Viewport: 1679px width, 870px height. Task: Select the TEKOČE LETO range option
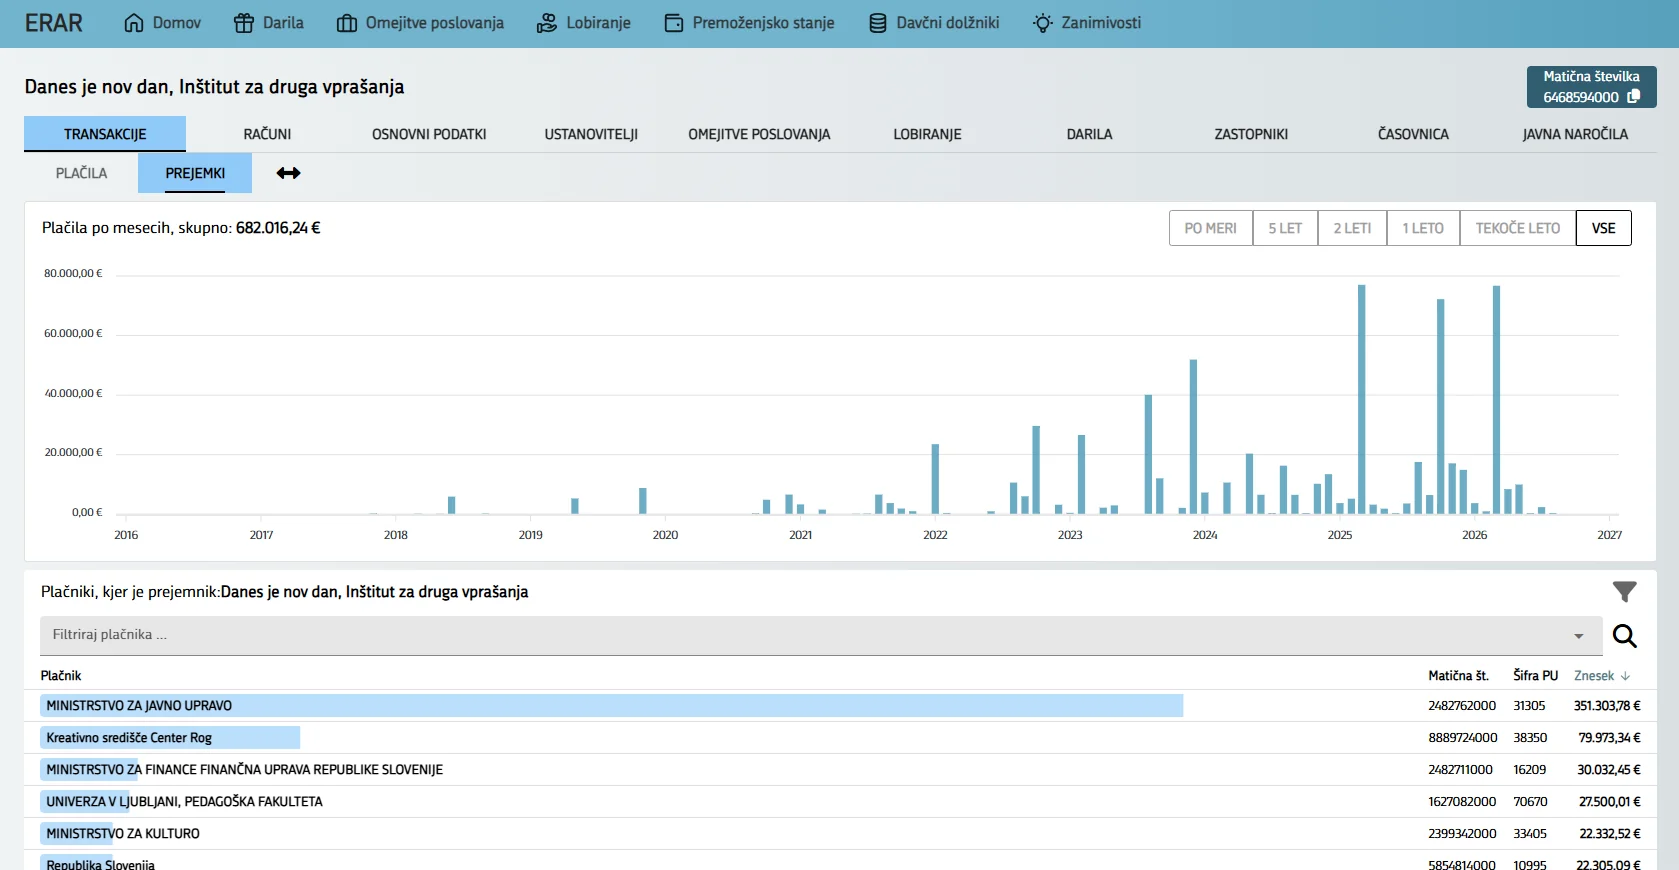(x=1518, y=228)
